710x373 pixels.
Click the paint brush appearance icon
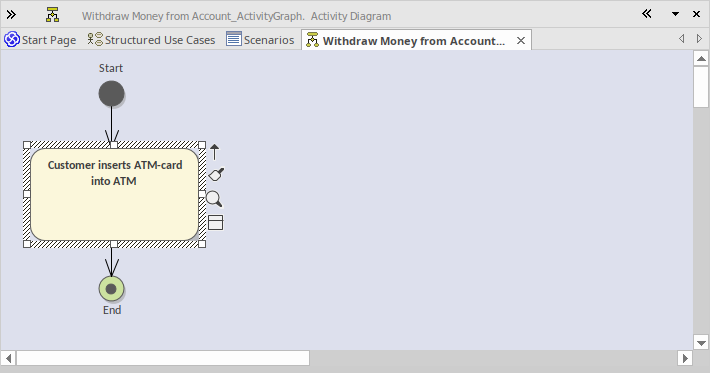click(216, 174)
